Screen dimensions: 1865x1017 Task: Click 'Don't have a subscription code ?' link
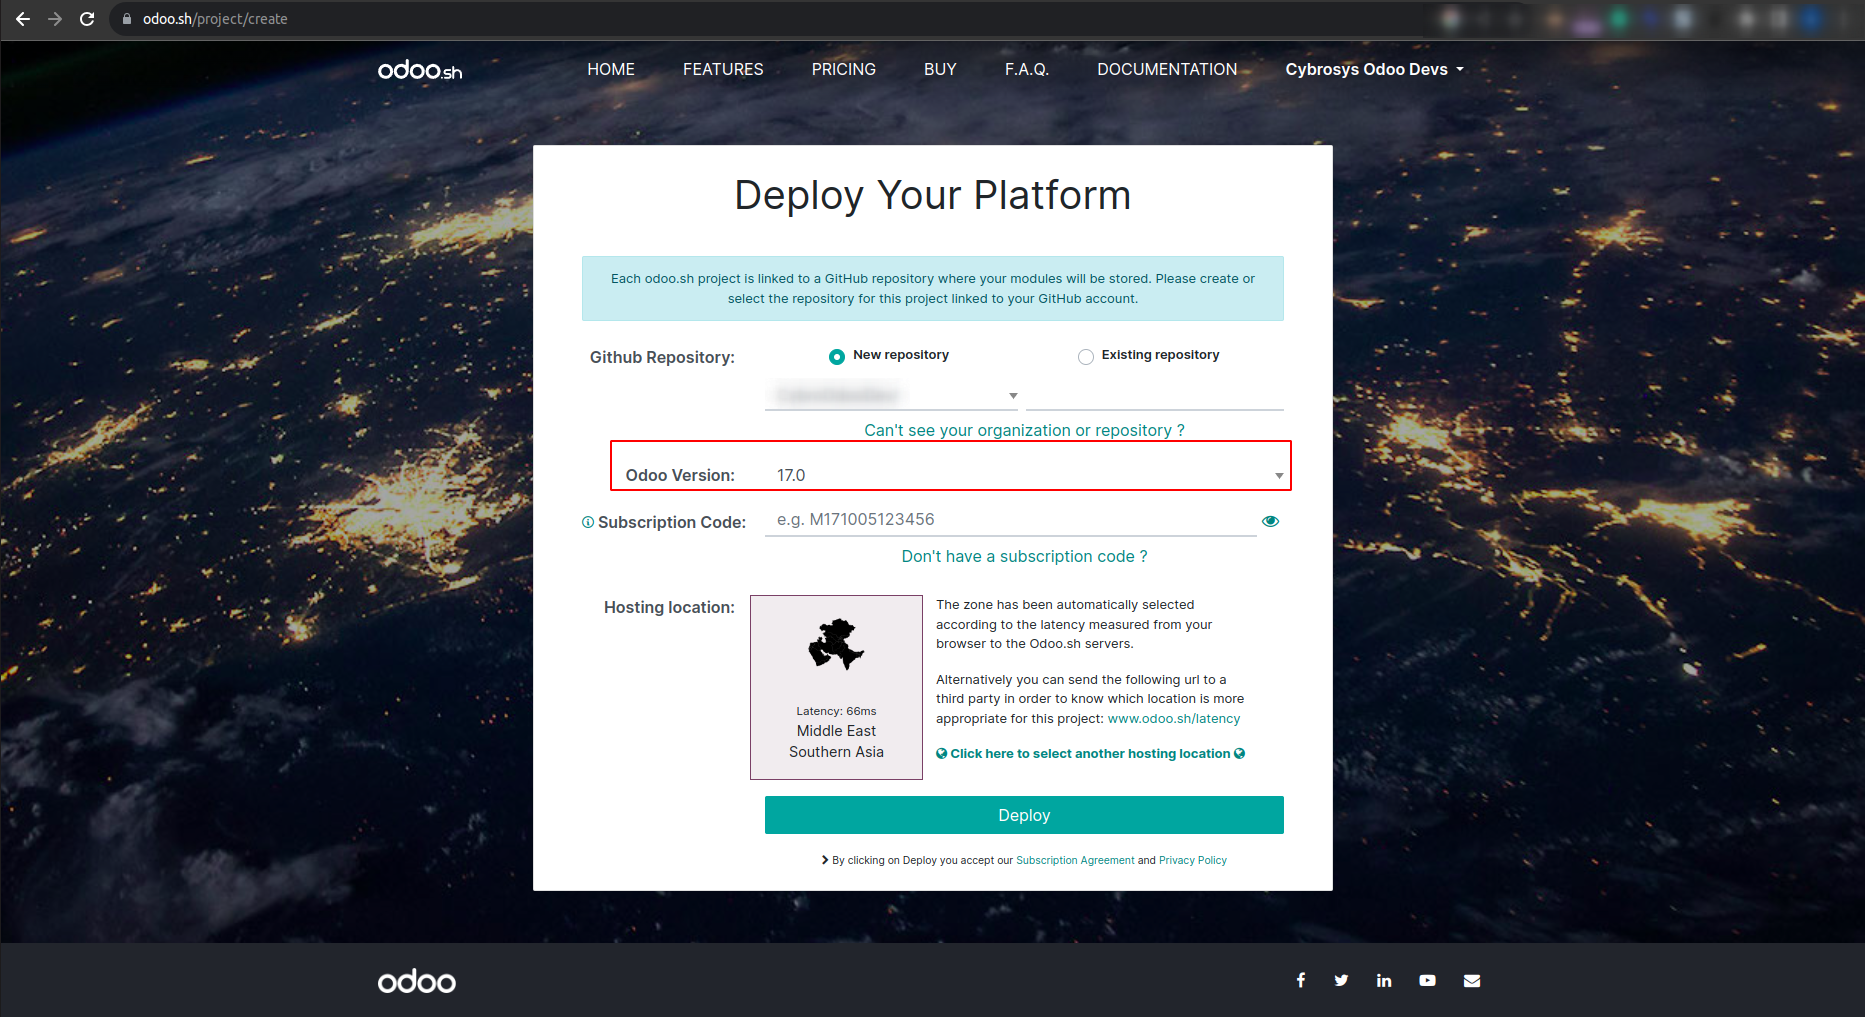point(1024,556)
